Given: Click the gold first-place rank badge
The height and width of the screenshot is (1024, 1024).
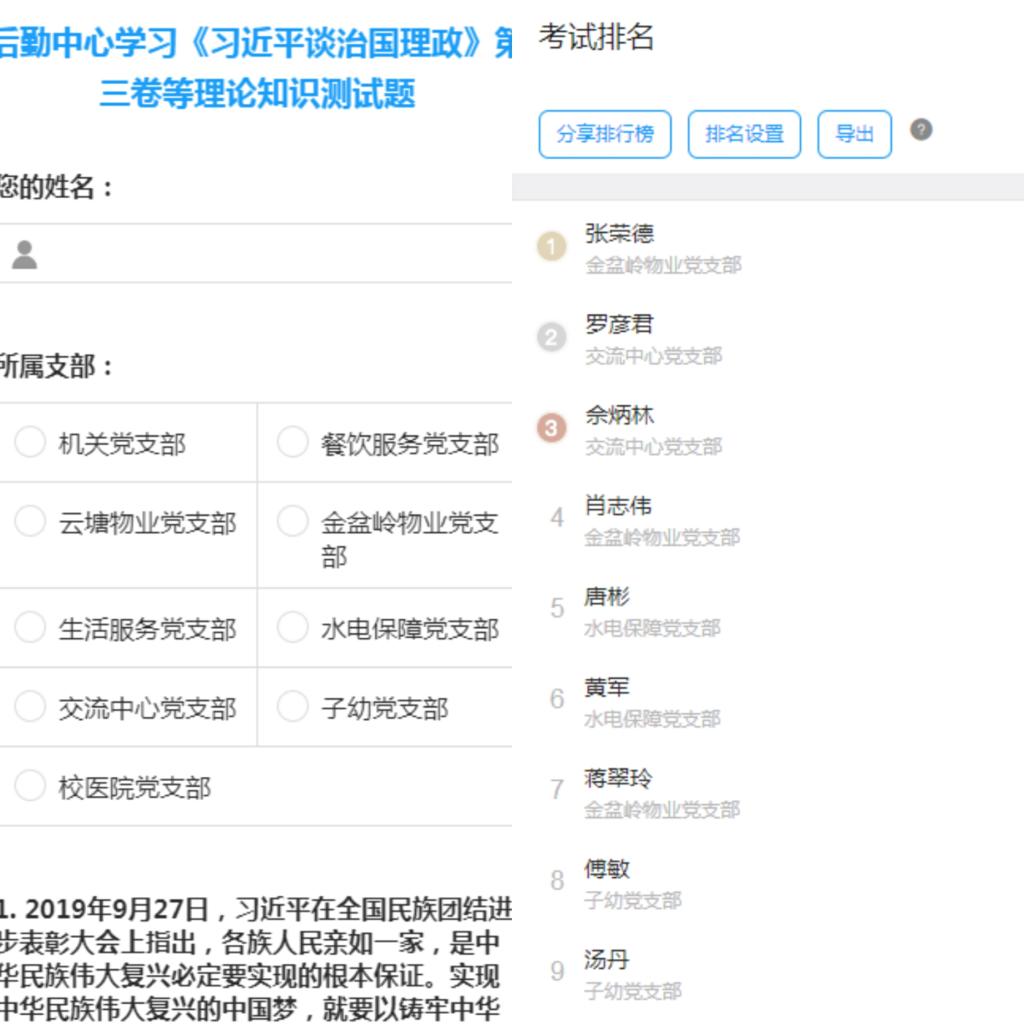Looking at the screenshot, I should pyautogui.click(x=551, y=246).
